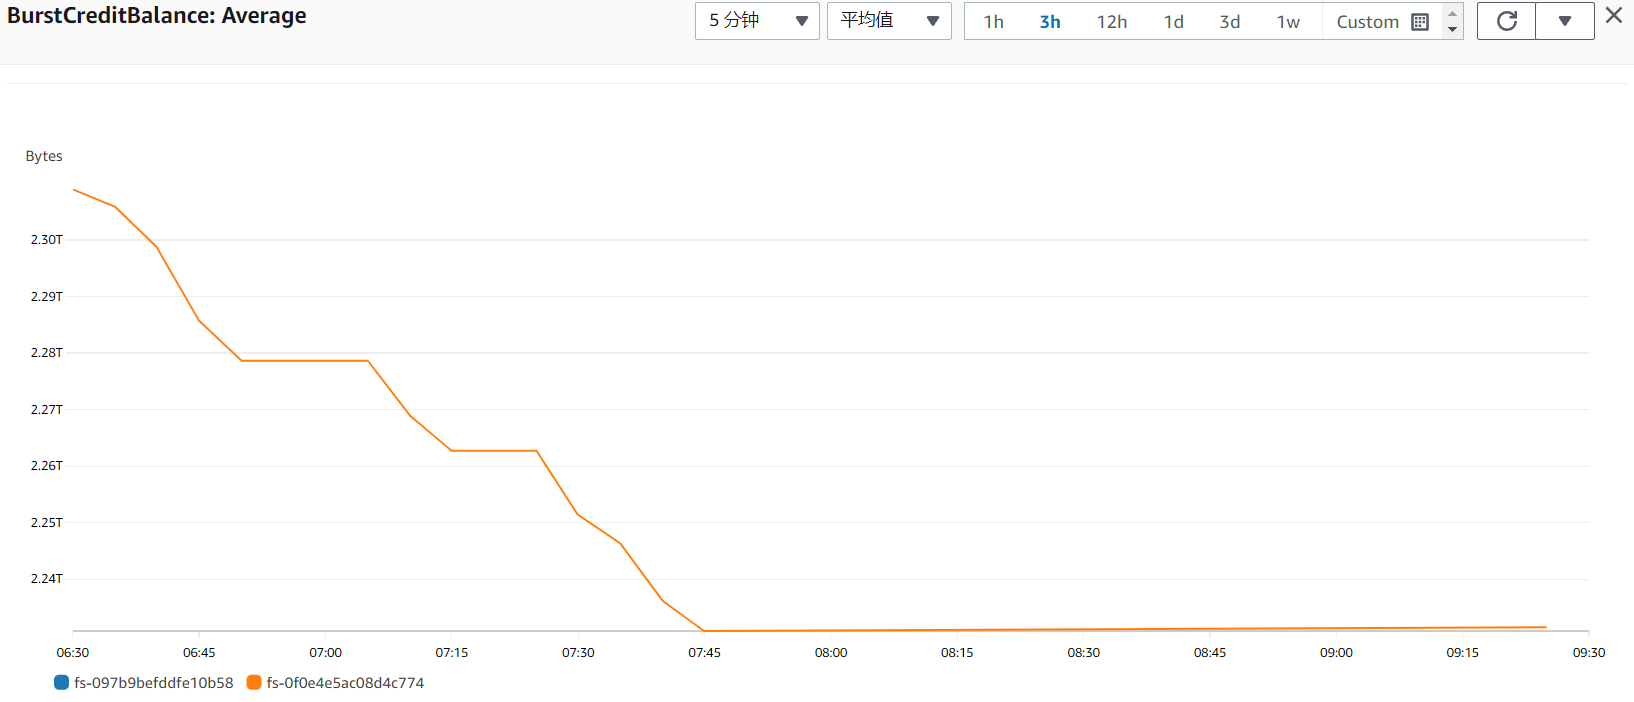Expand the refresh options dropdown arrow

coord(1565,21)
